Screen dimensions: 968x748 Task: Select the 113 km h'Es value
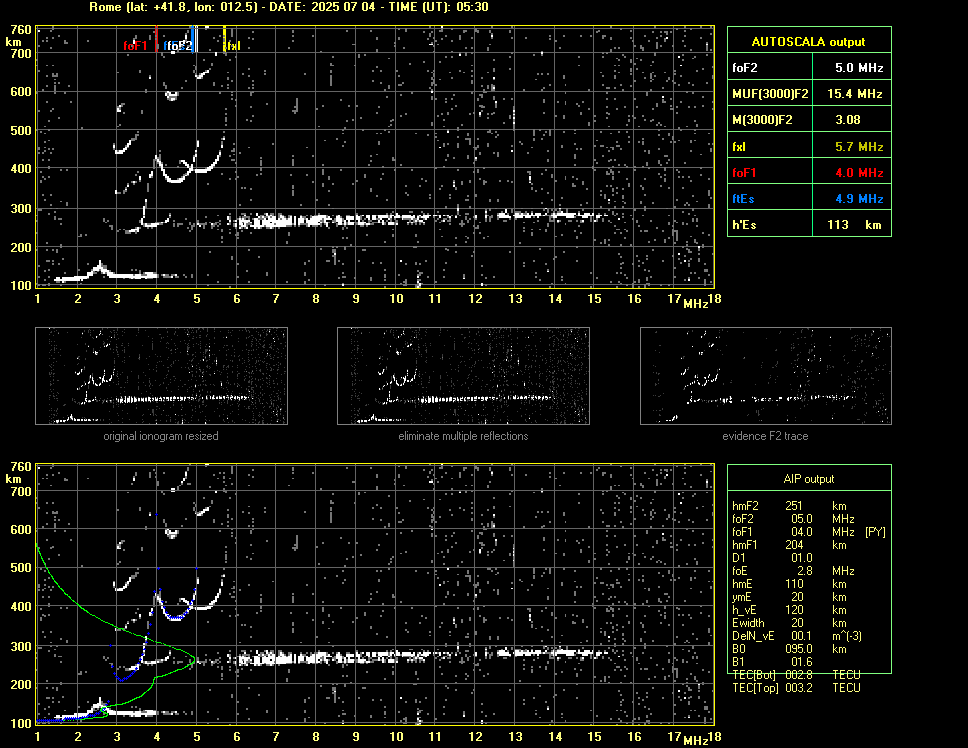pyautogui.click(x=854, y=225)
